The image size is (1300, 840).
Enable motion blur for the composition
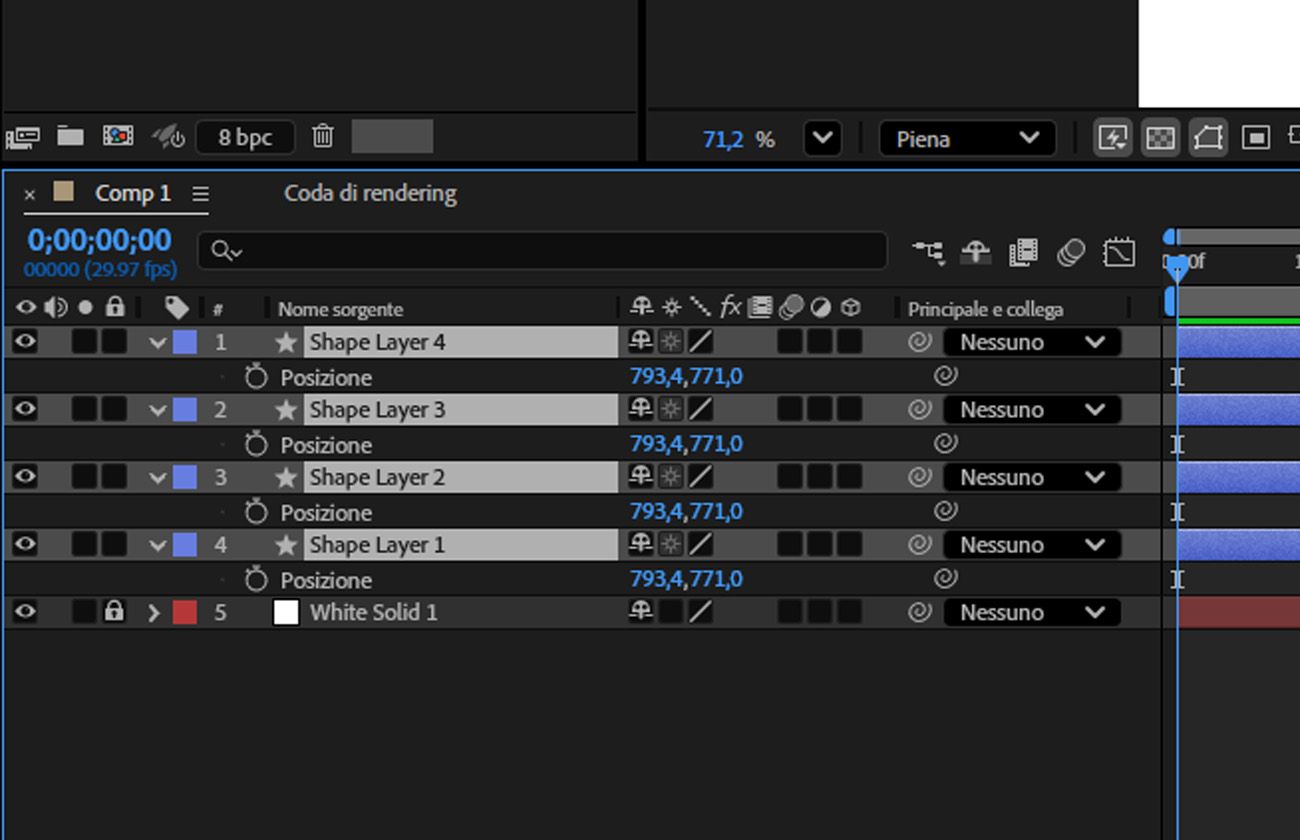(x=1070, y=252)
